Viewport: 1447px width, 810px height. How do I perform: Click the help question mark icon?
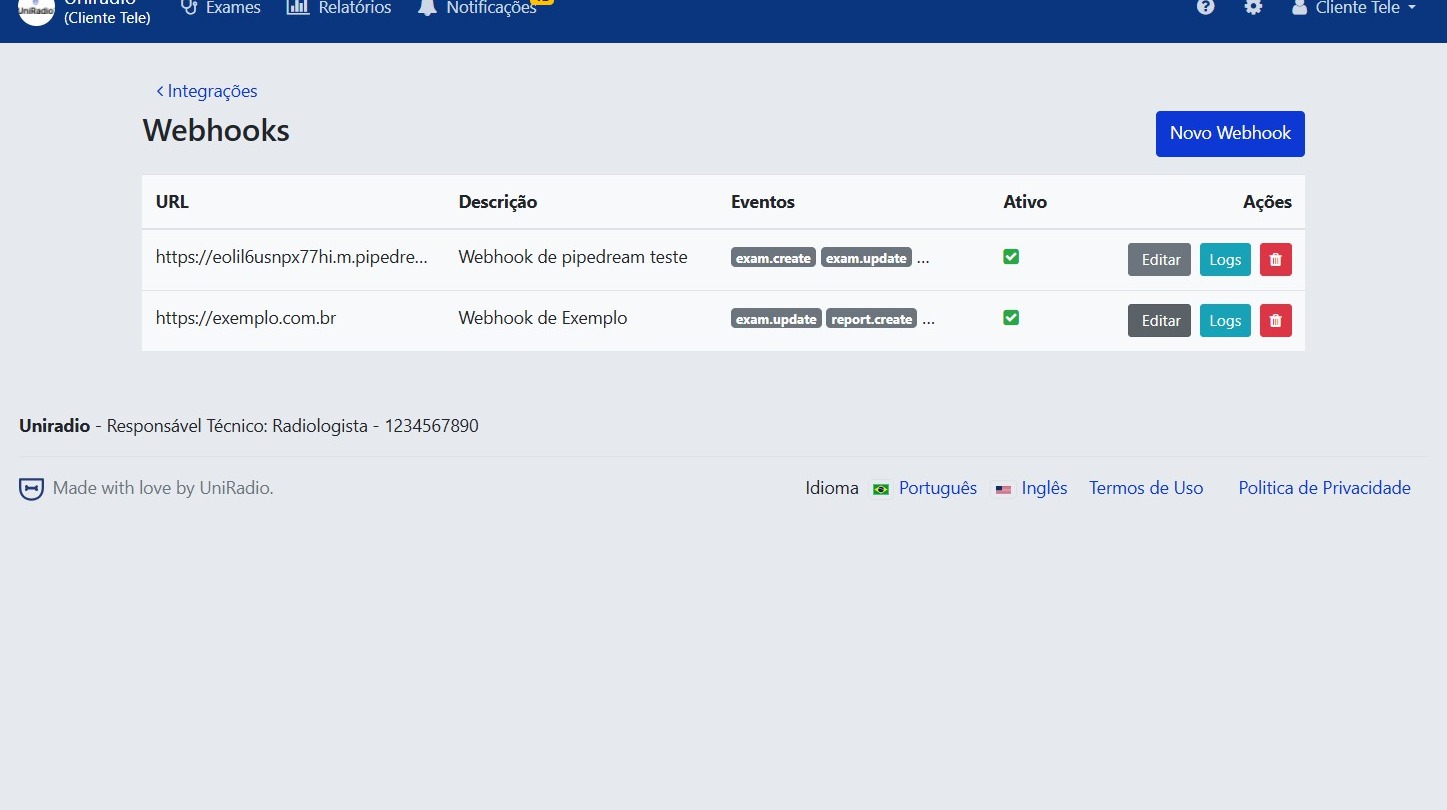point(1205,8)
